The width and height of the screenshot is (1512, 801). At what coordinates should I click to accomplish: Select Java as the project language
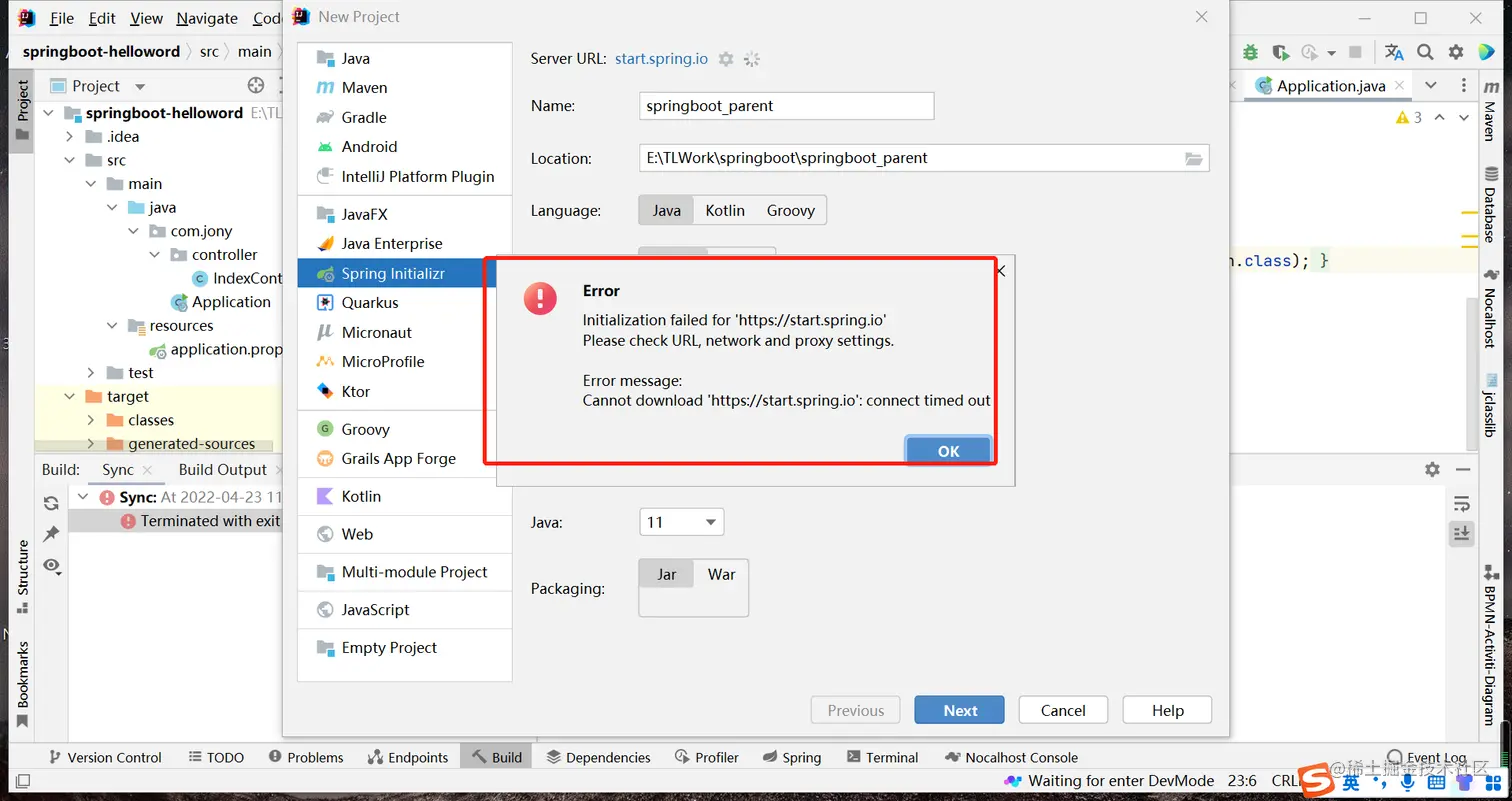click(x=667, y=210)
